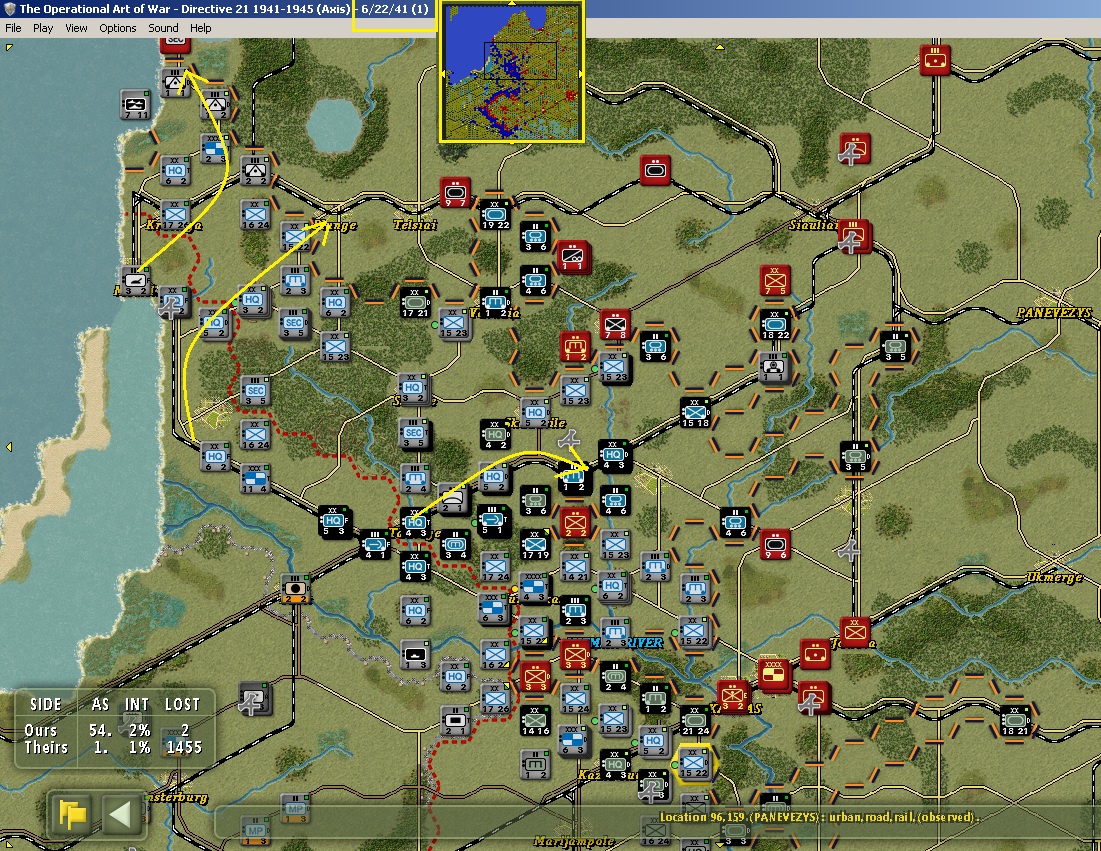Open the View menu
1101x851 pixels.
pos(76,28)
